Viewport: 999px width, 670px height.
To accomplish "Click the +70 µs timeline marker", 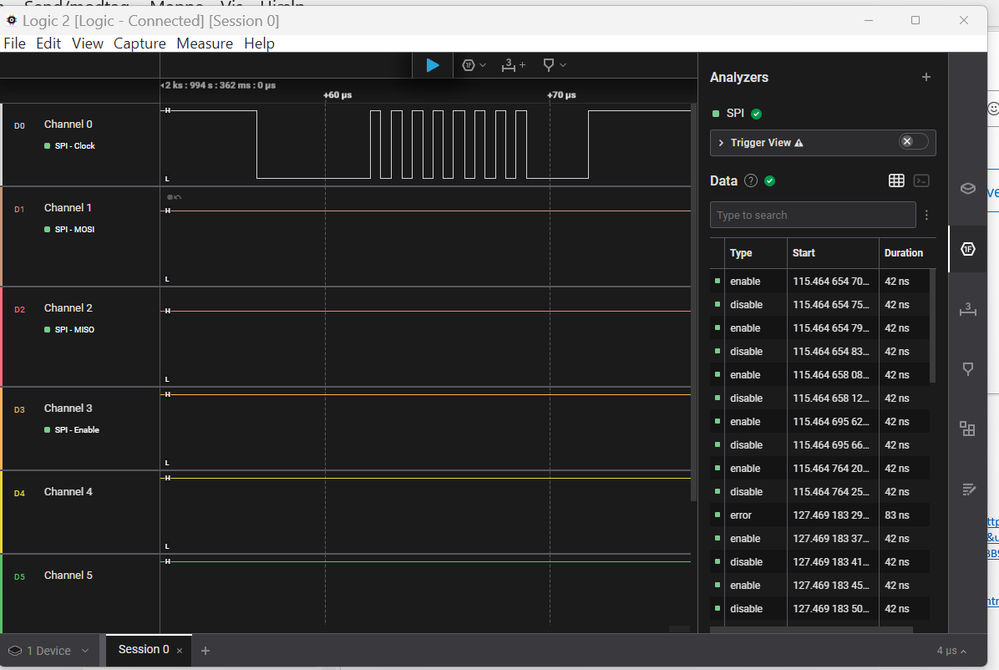I will (x=561, y=95).
